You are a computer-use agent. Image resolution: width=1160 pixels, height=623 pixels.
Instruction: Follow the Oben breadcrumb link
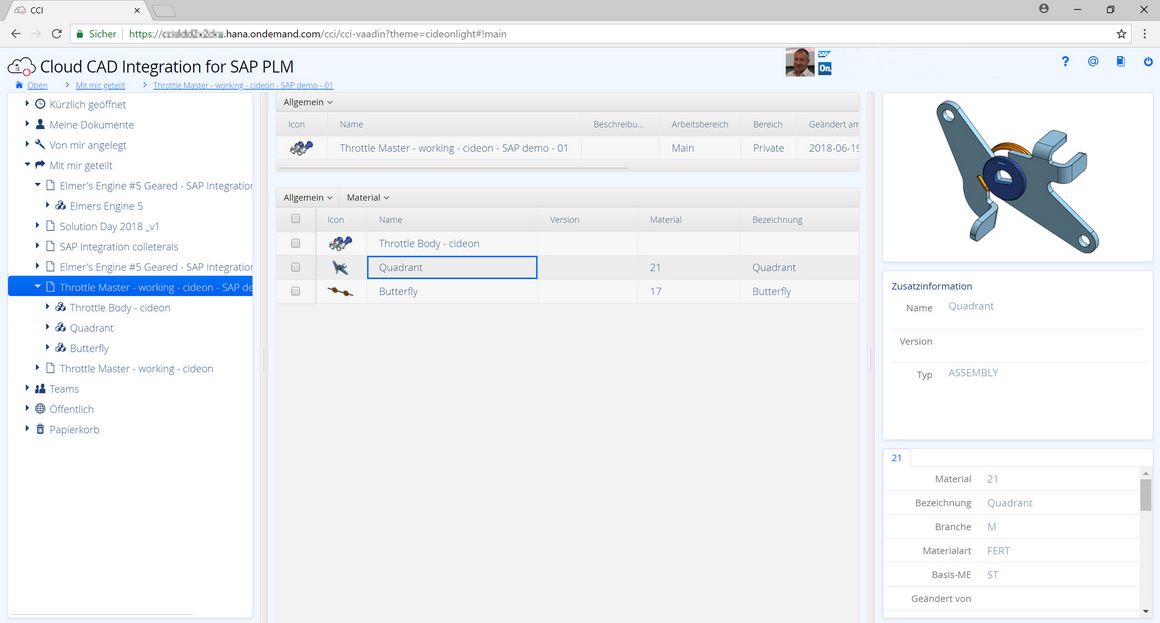[37, 86]
